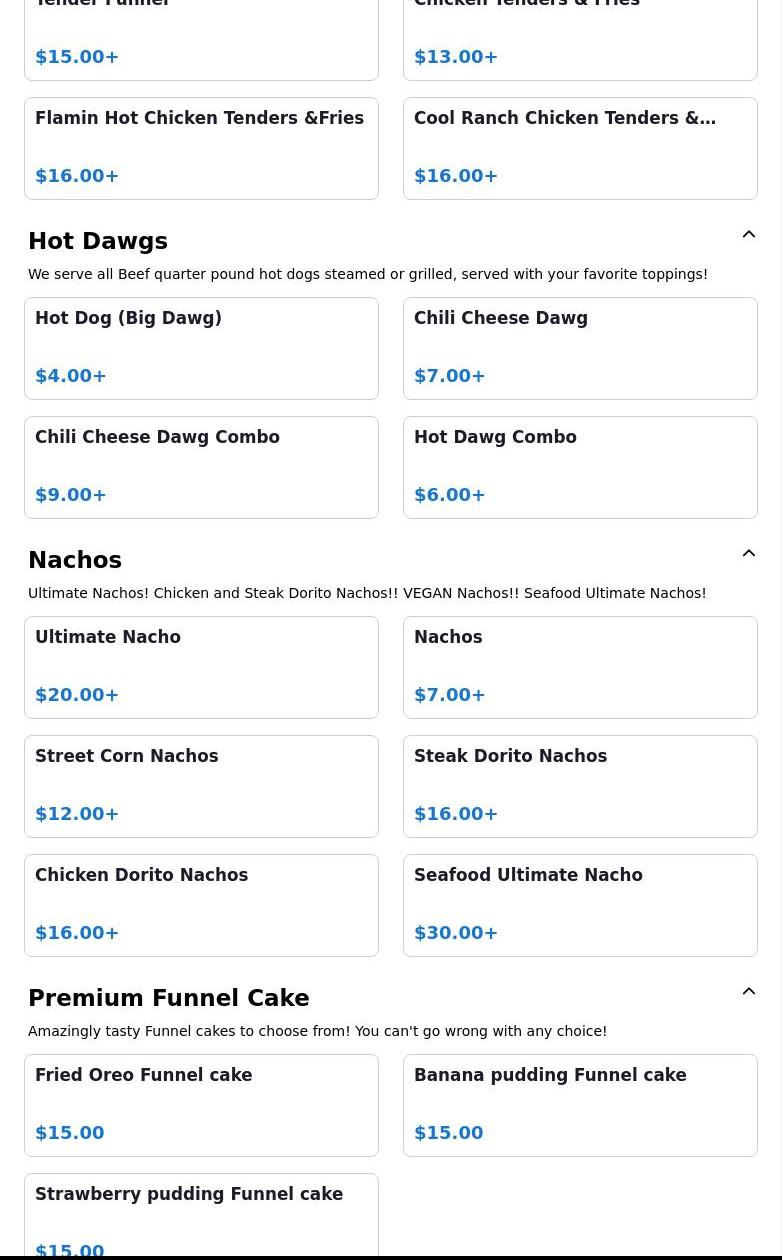
Task: Select the Ultimate Nacho item
Action: [201, 667]
